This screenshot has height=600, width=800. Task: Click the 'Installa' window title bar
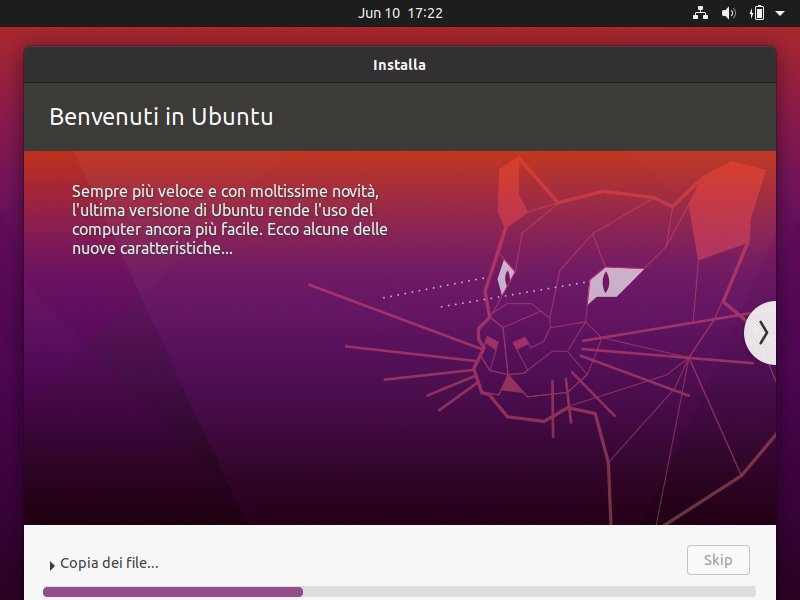click(400, 65)
